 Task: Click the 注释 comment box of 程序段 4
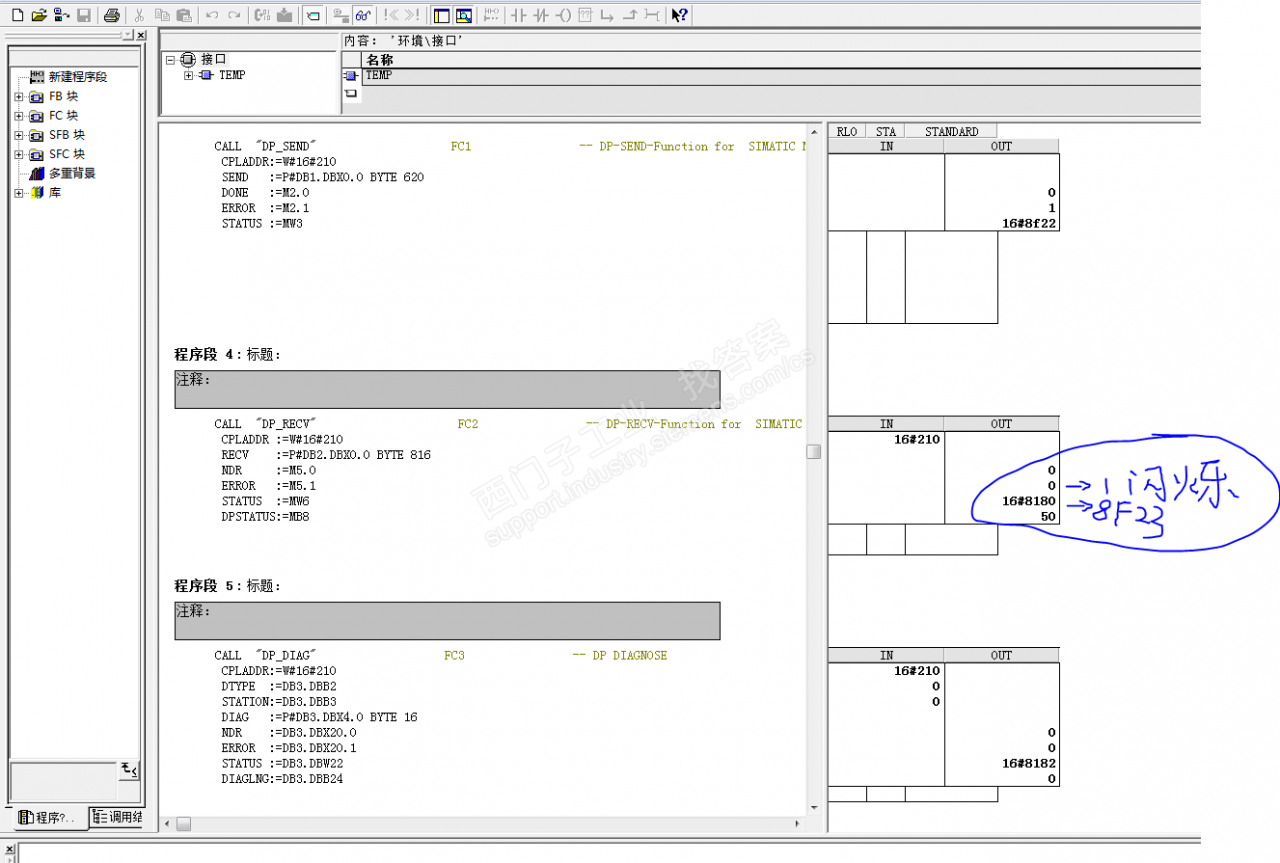point(447,389)
